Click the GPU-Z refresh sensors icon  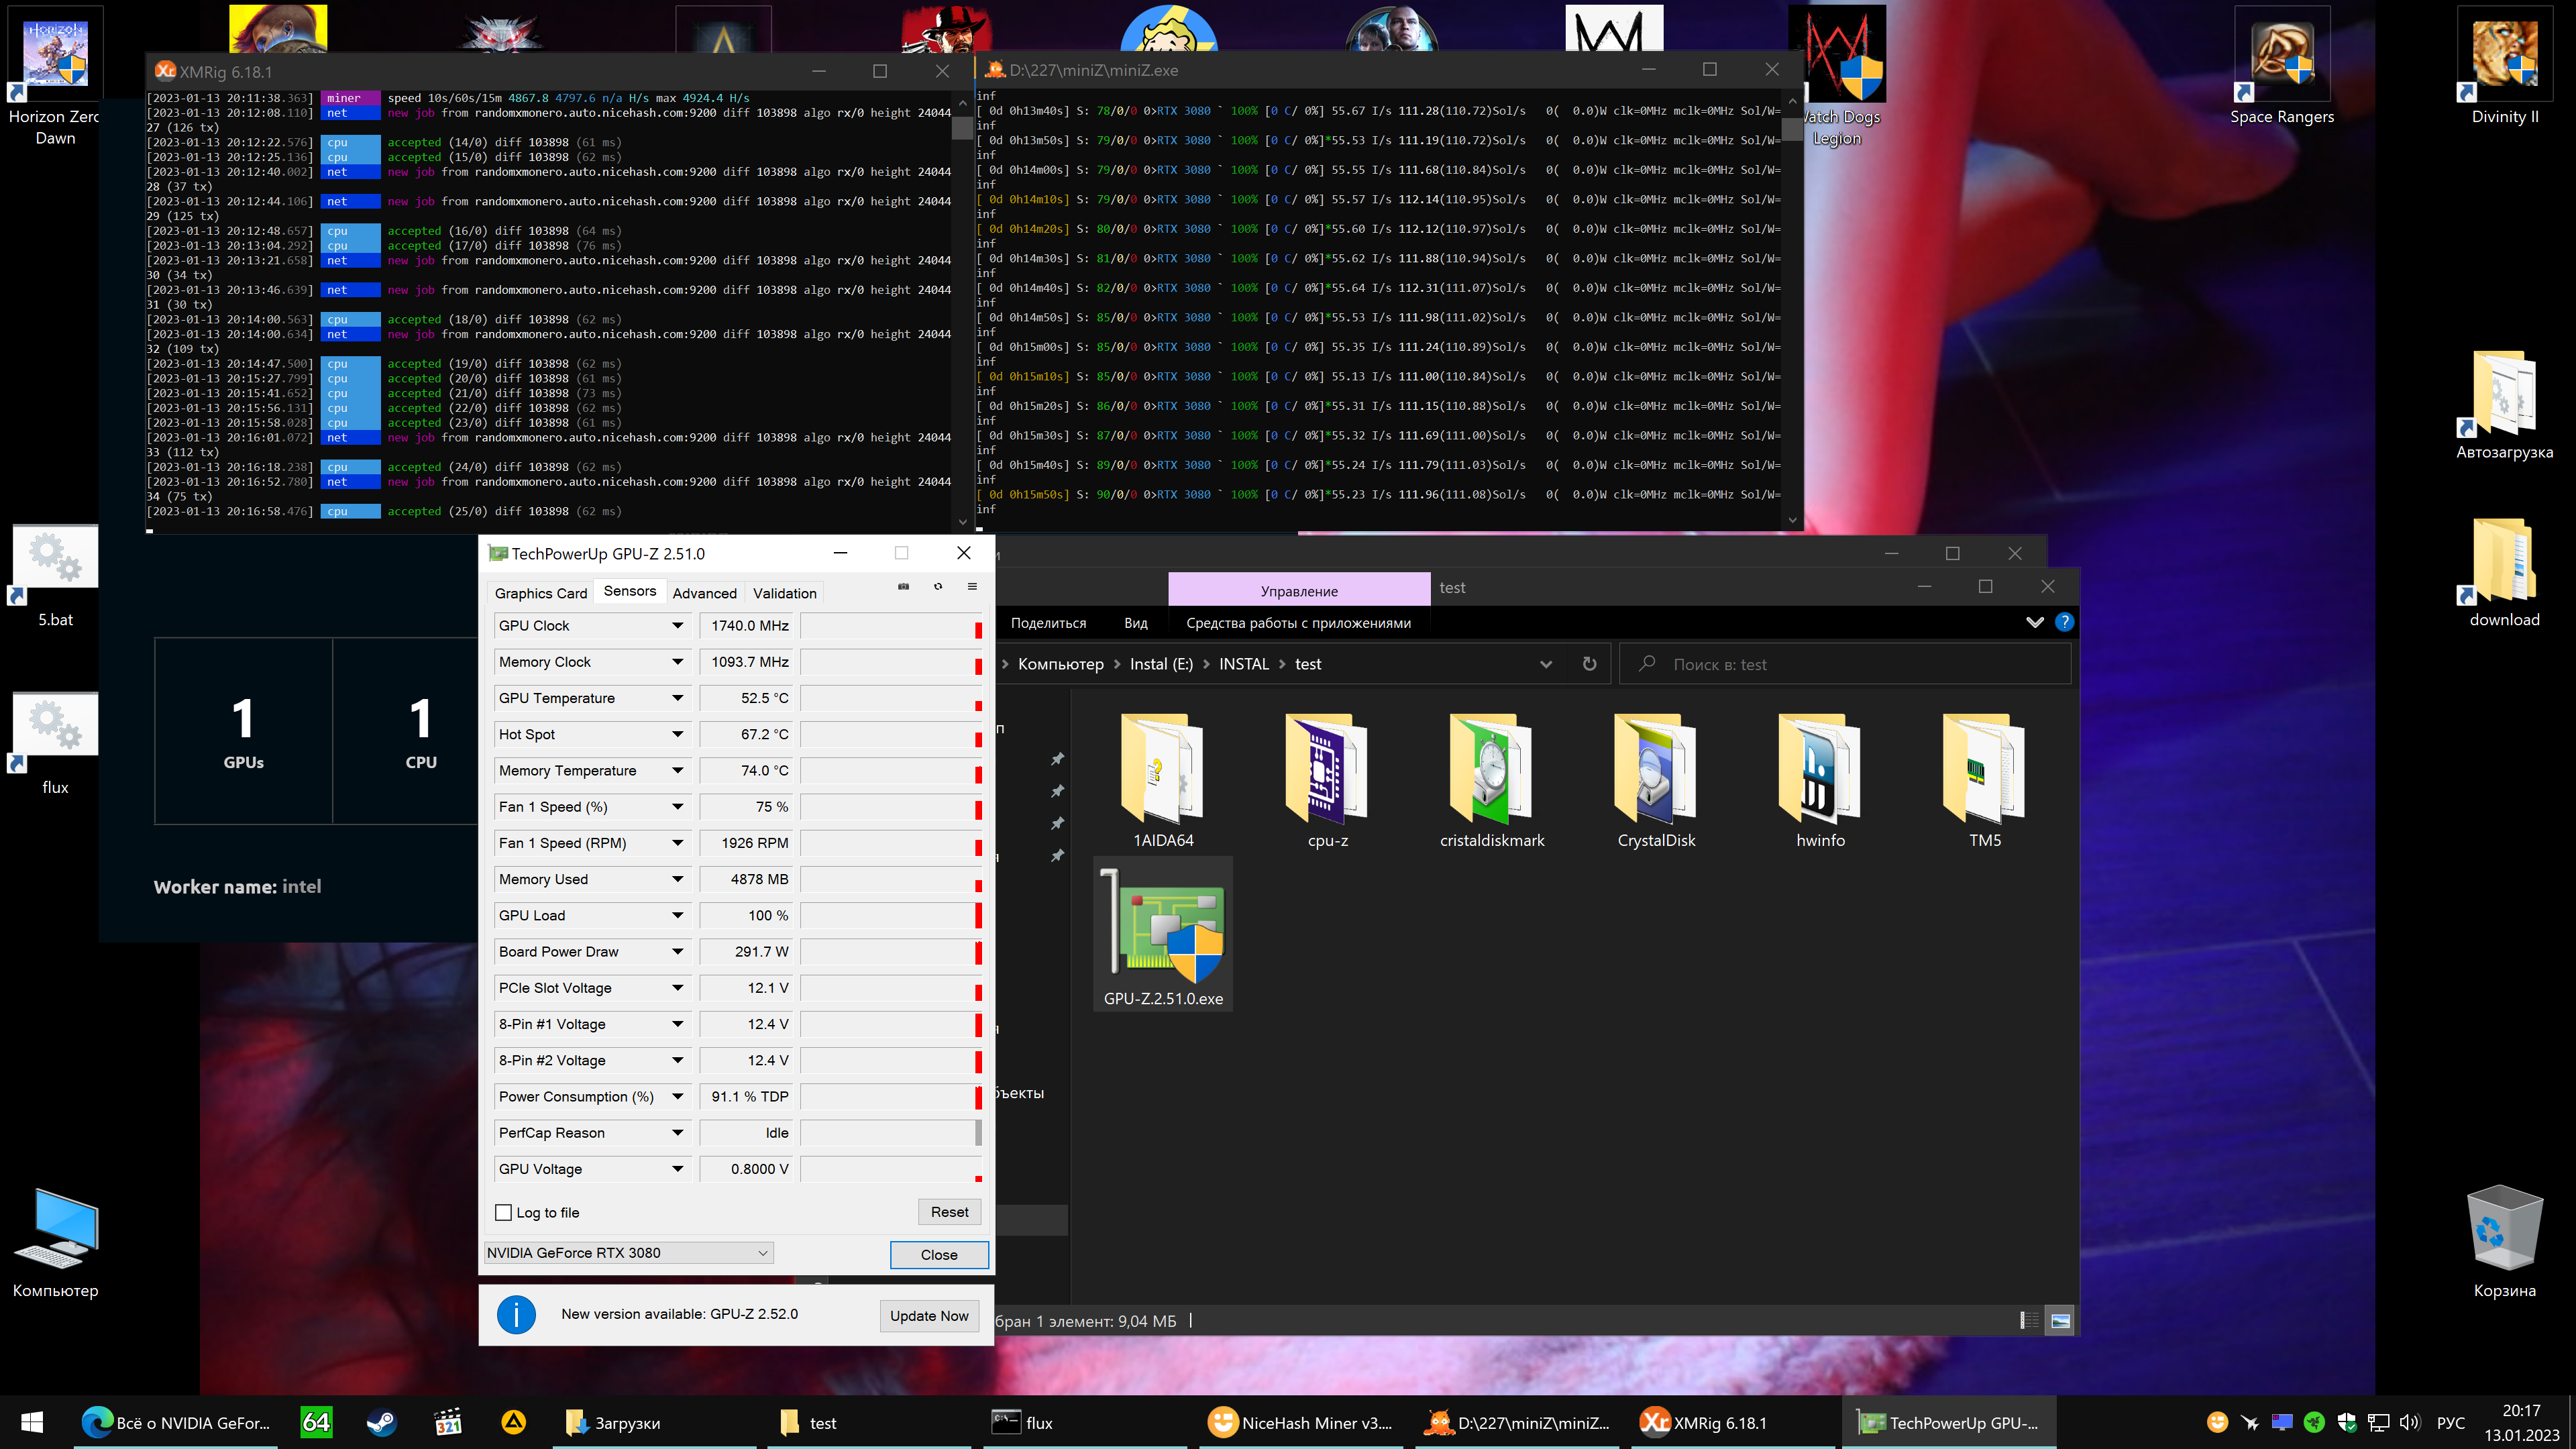pyautogui.click(x=938, y=587)
